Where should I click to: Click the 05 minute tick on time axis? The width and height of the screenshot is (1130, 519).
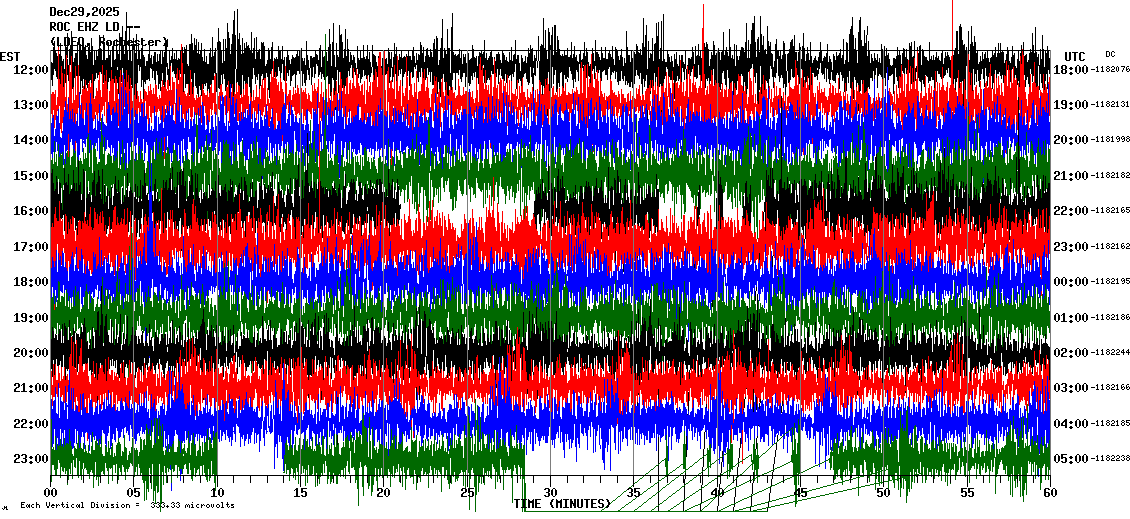[x=134, y=493]
